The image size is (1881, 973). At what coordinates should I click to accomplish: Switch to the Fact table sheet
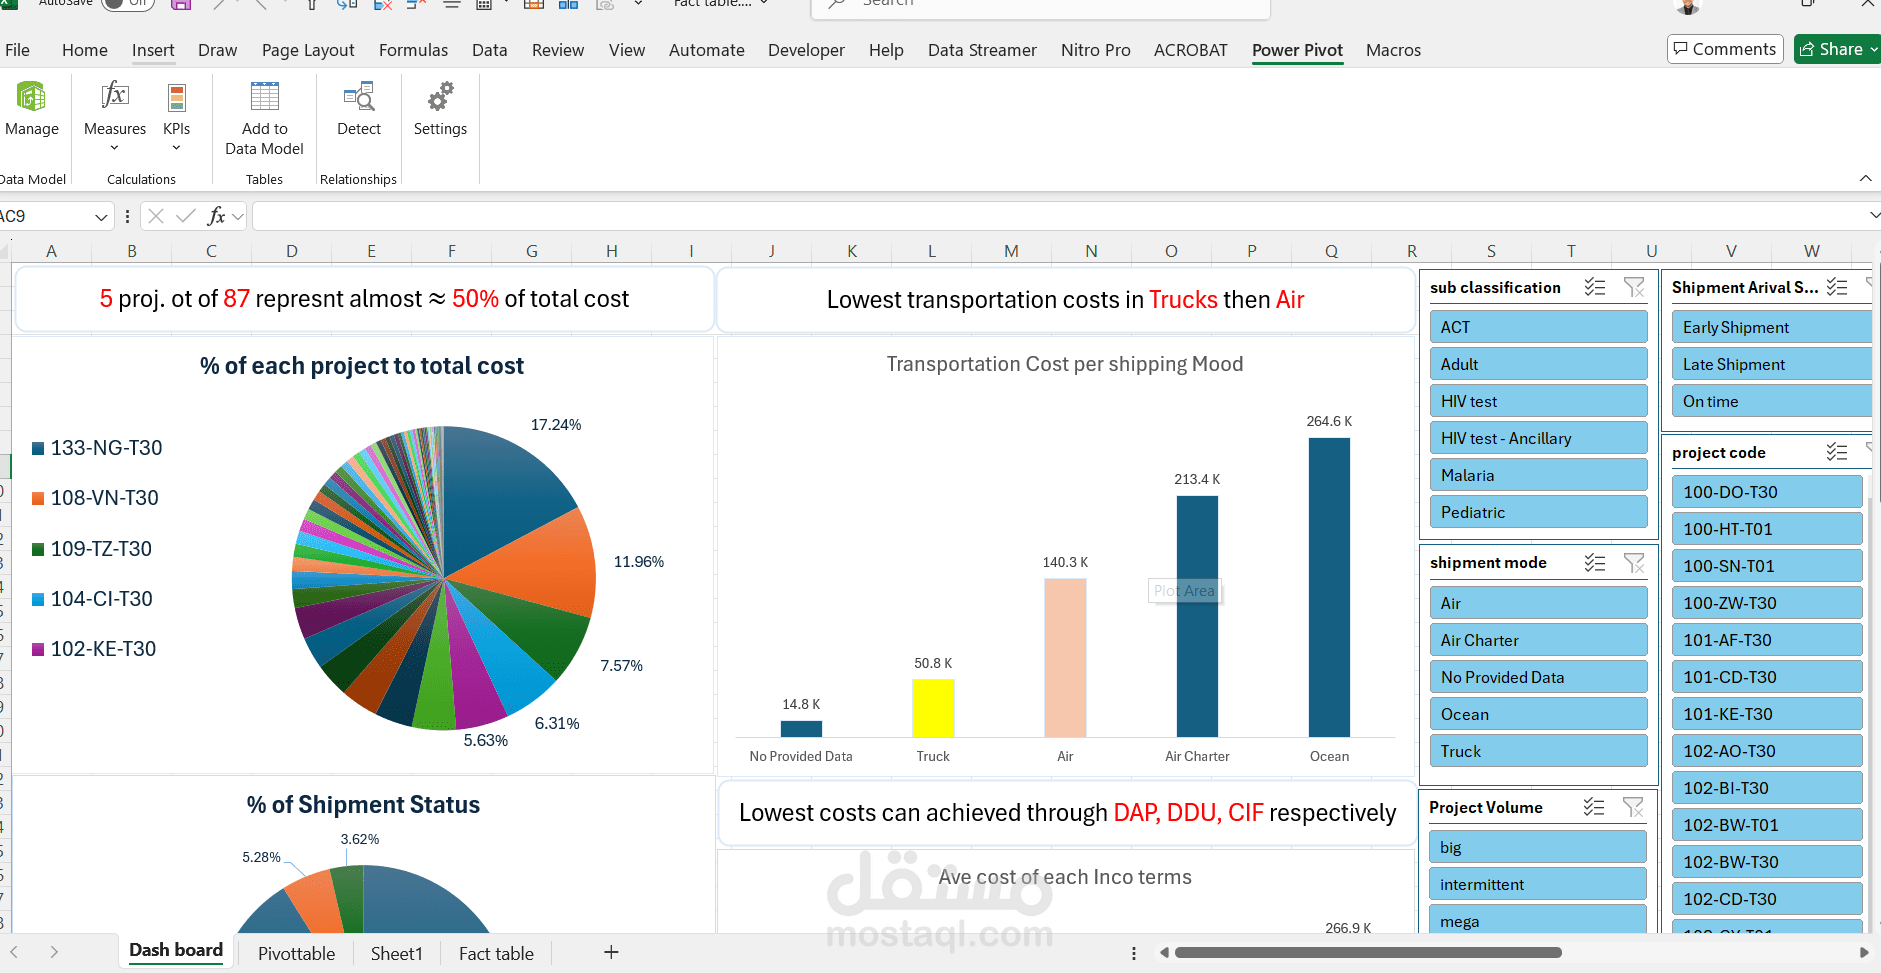coord(496,954)
